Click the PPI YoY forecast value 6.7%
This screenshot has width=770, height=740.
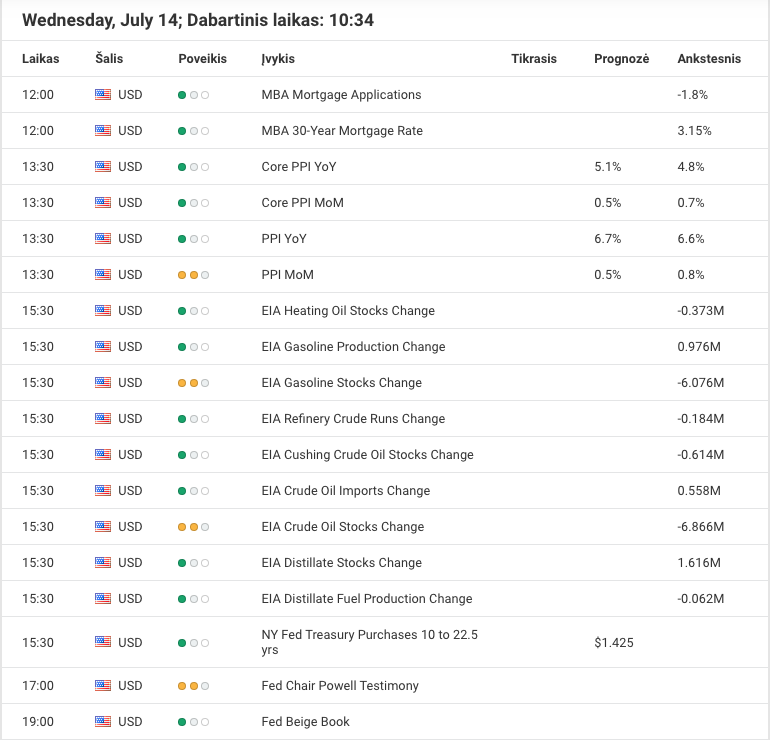[607, 239]
